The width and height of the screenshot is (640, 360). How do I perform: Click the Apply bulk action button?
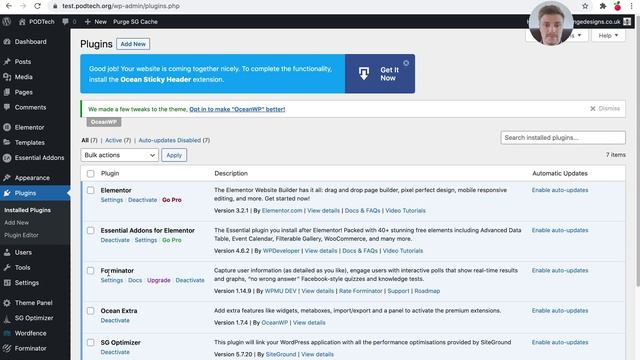[174, 155]
